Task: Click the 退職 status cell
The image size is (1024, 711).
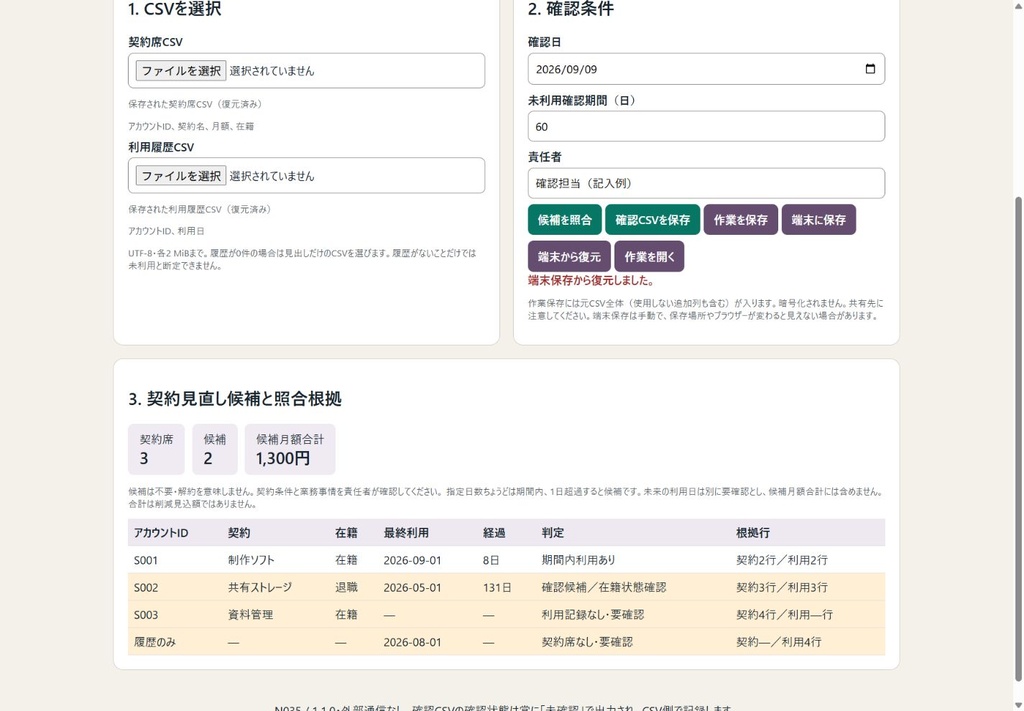Action: pyautogui.click(x=346, y=588)
